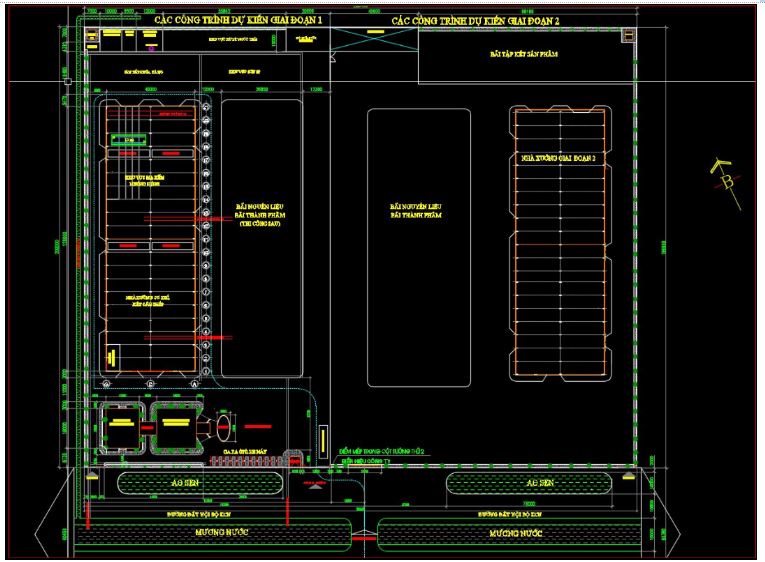The height and width of the screenshot is (562, 765).
Task: Click the cyan crossed rectangle at top
Action: click(374, 39)
